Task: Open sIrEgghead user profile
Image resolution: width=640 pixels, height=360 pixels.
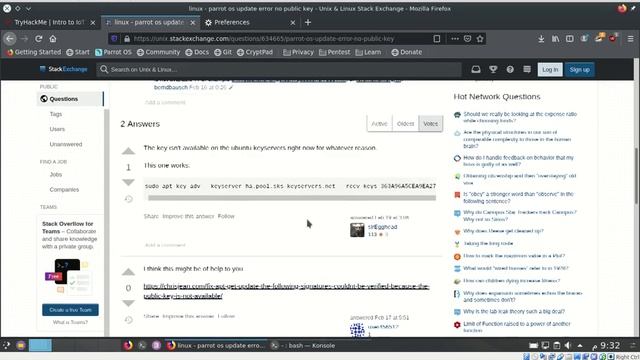Action: click(382, 227)
